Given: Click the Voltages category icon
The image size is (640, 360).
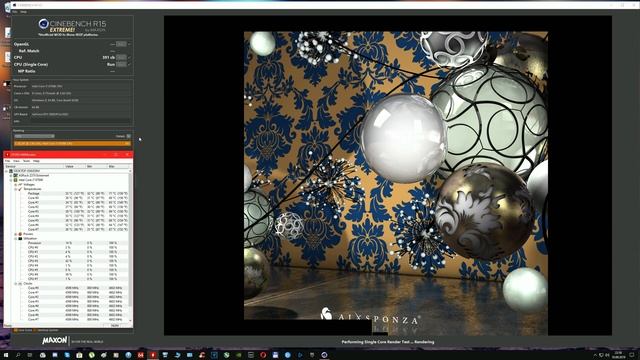Looking at the screenshot, I should click(20, 184).
